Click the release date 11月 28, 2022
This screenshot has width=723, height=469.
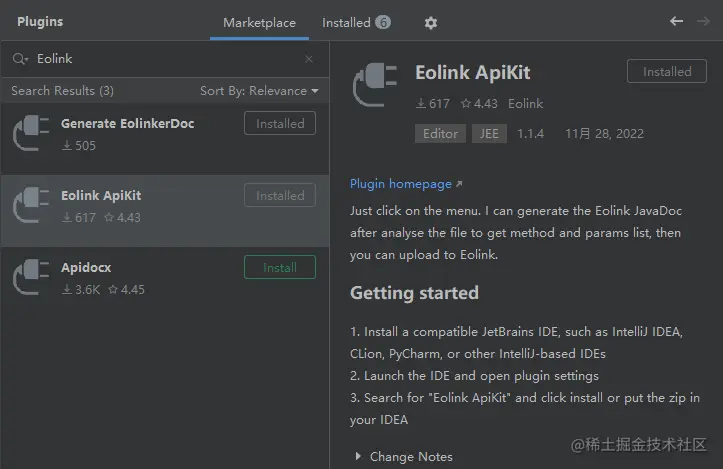(x=604, y=134)
